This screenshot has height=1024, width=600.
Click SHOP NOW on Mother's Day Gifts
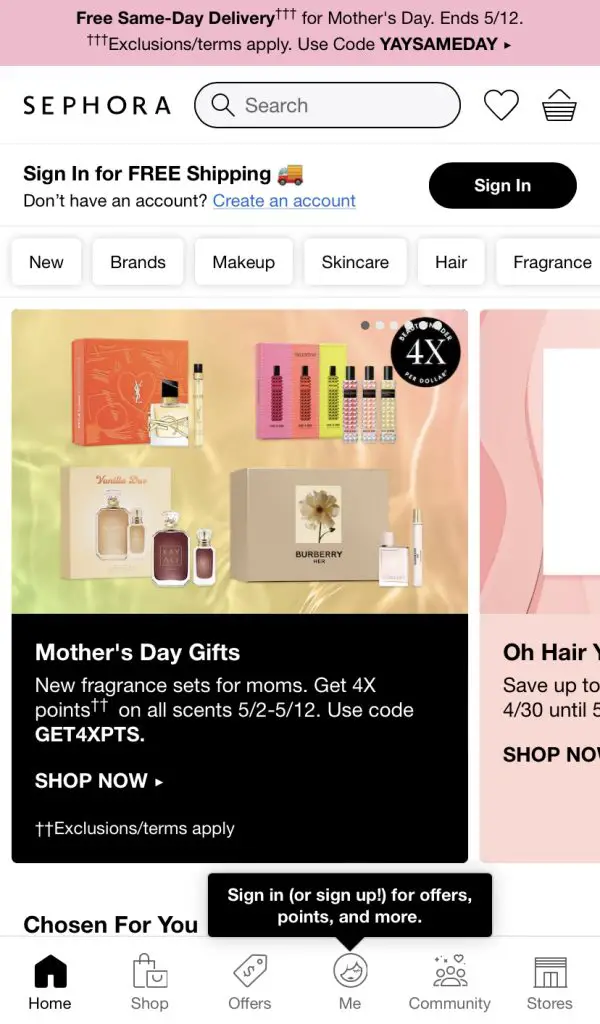click(99, 780)
